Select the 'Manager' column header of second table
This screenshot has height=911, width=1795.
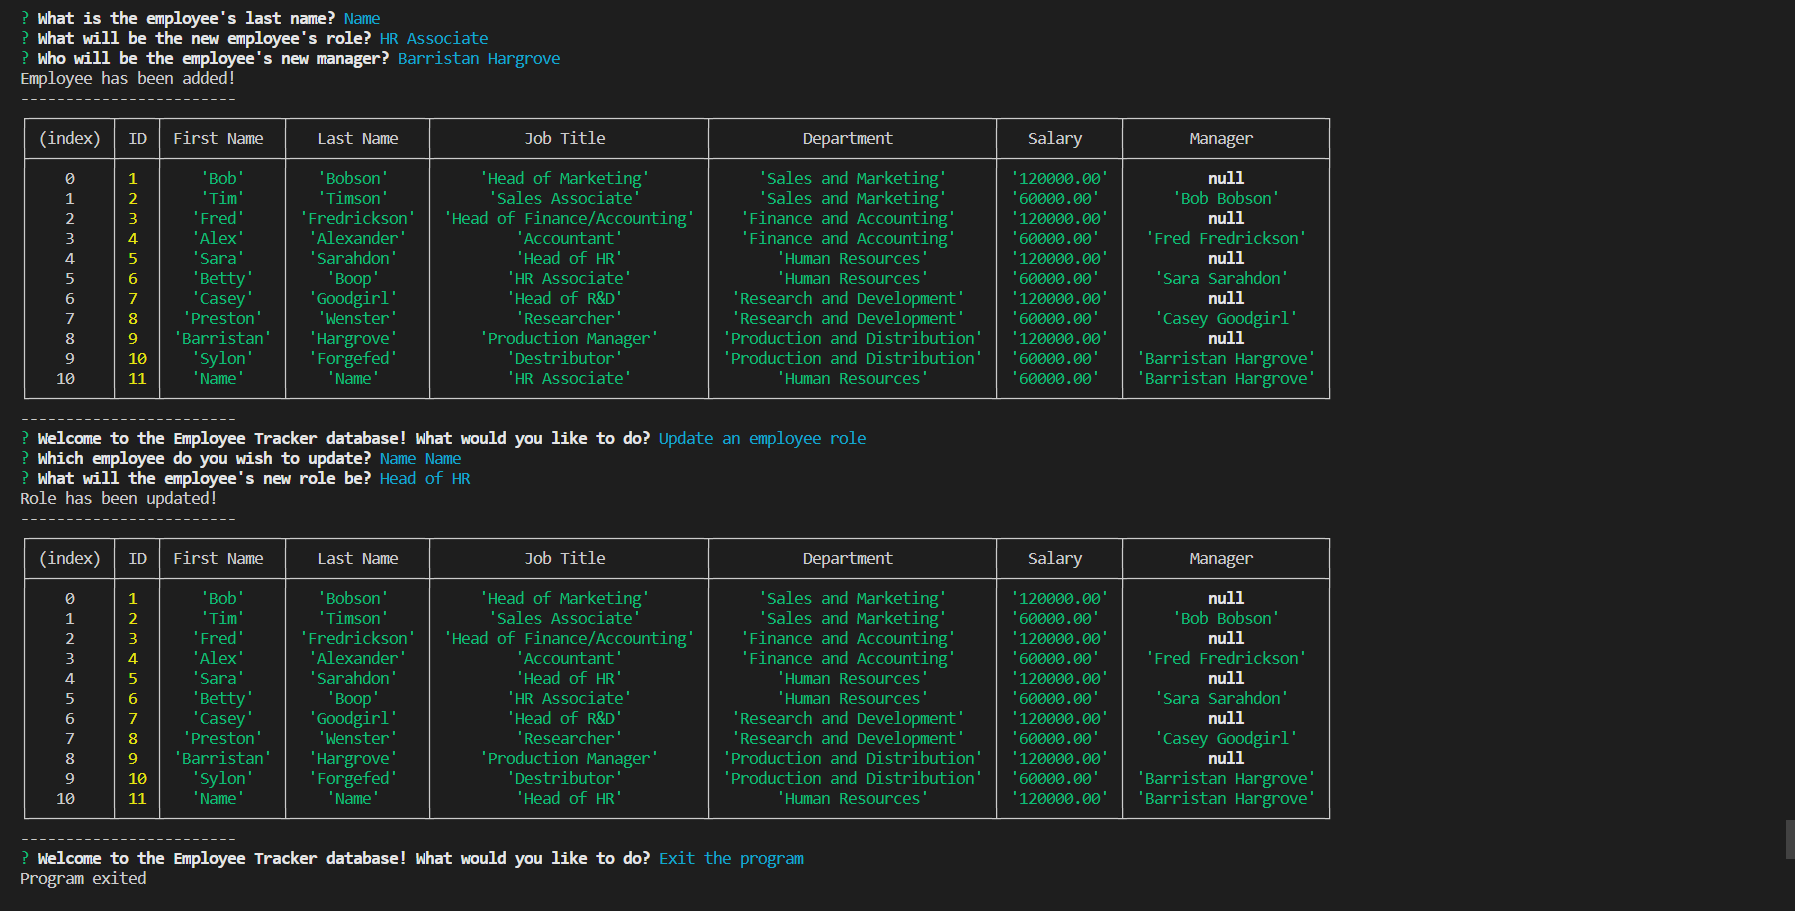tap(1221, 558)
